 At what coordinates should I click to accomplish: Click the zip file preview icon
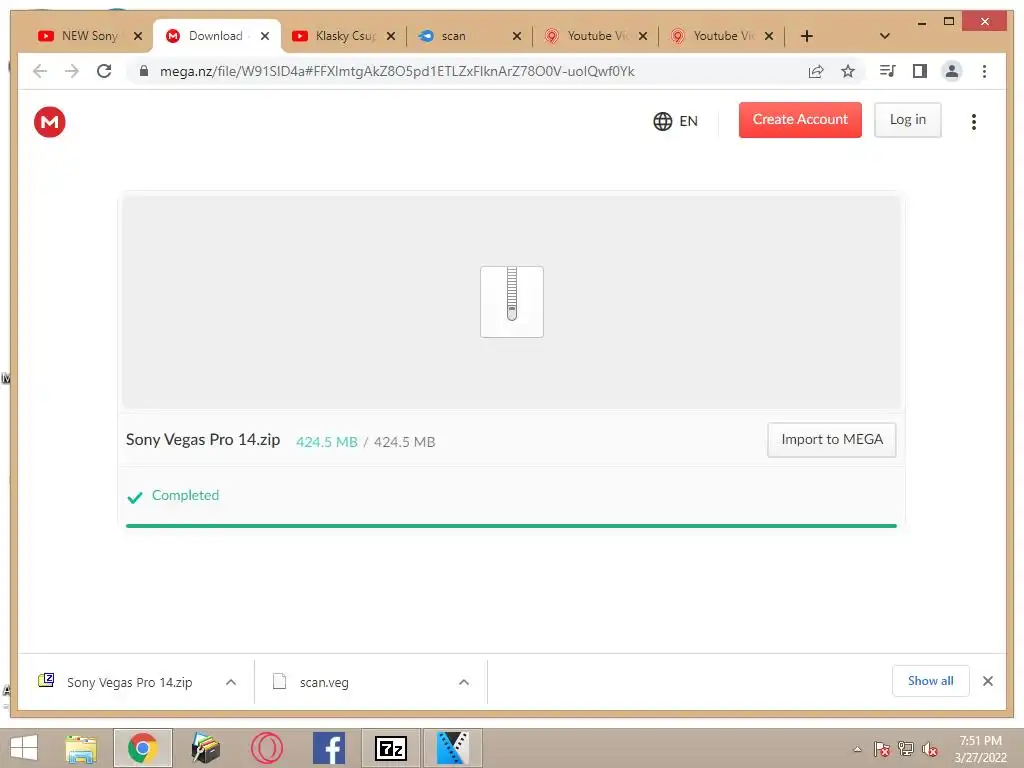pyautogui.click(x=511, y=302)
